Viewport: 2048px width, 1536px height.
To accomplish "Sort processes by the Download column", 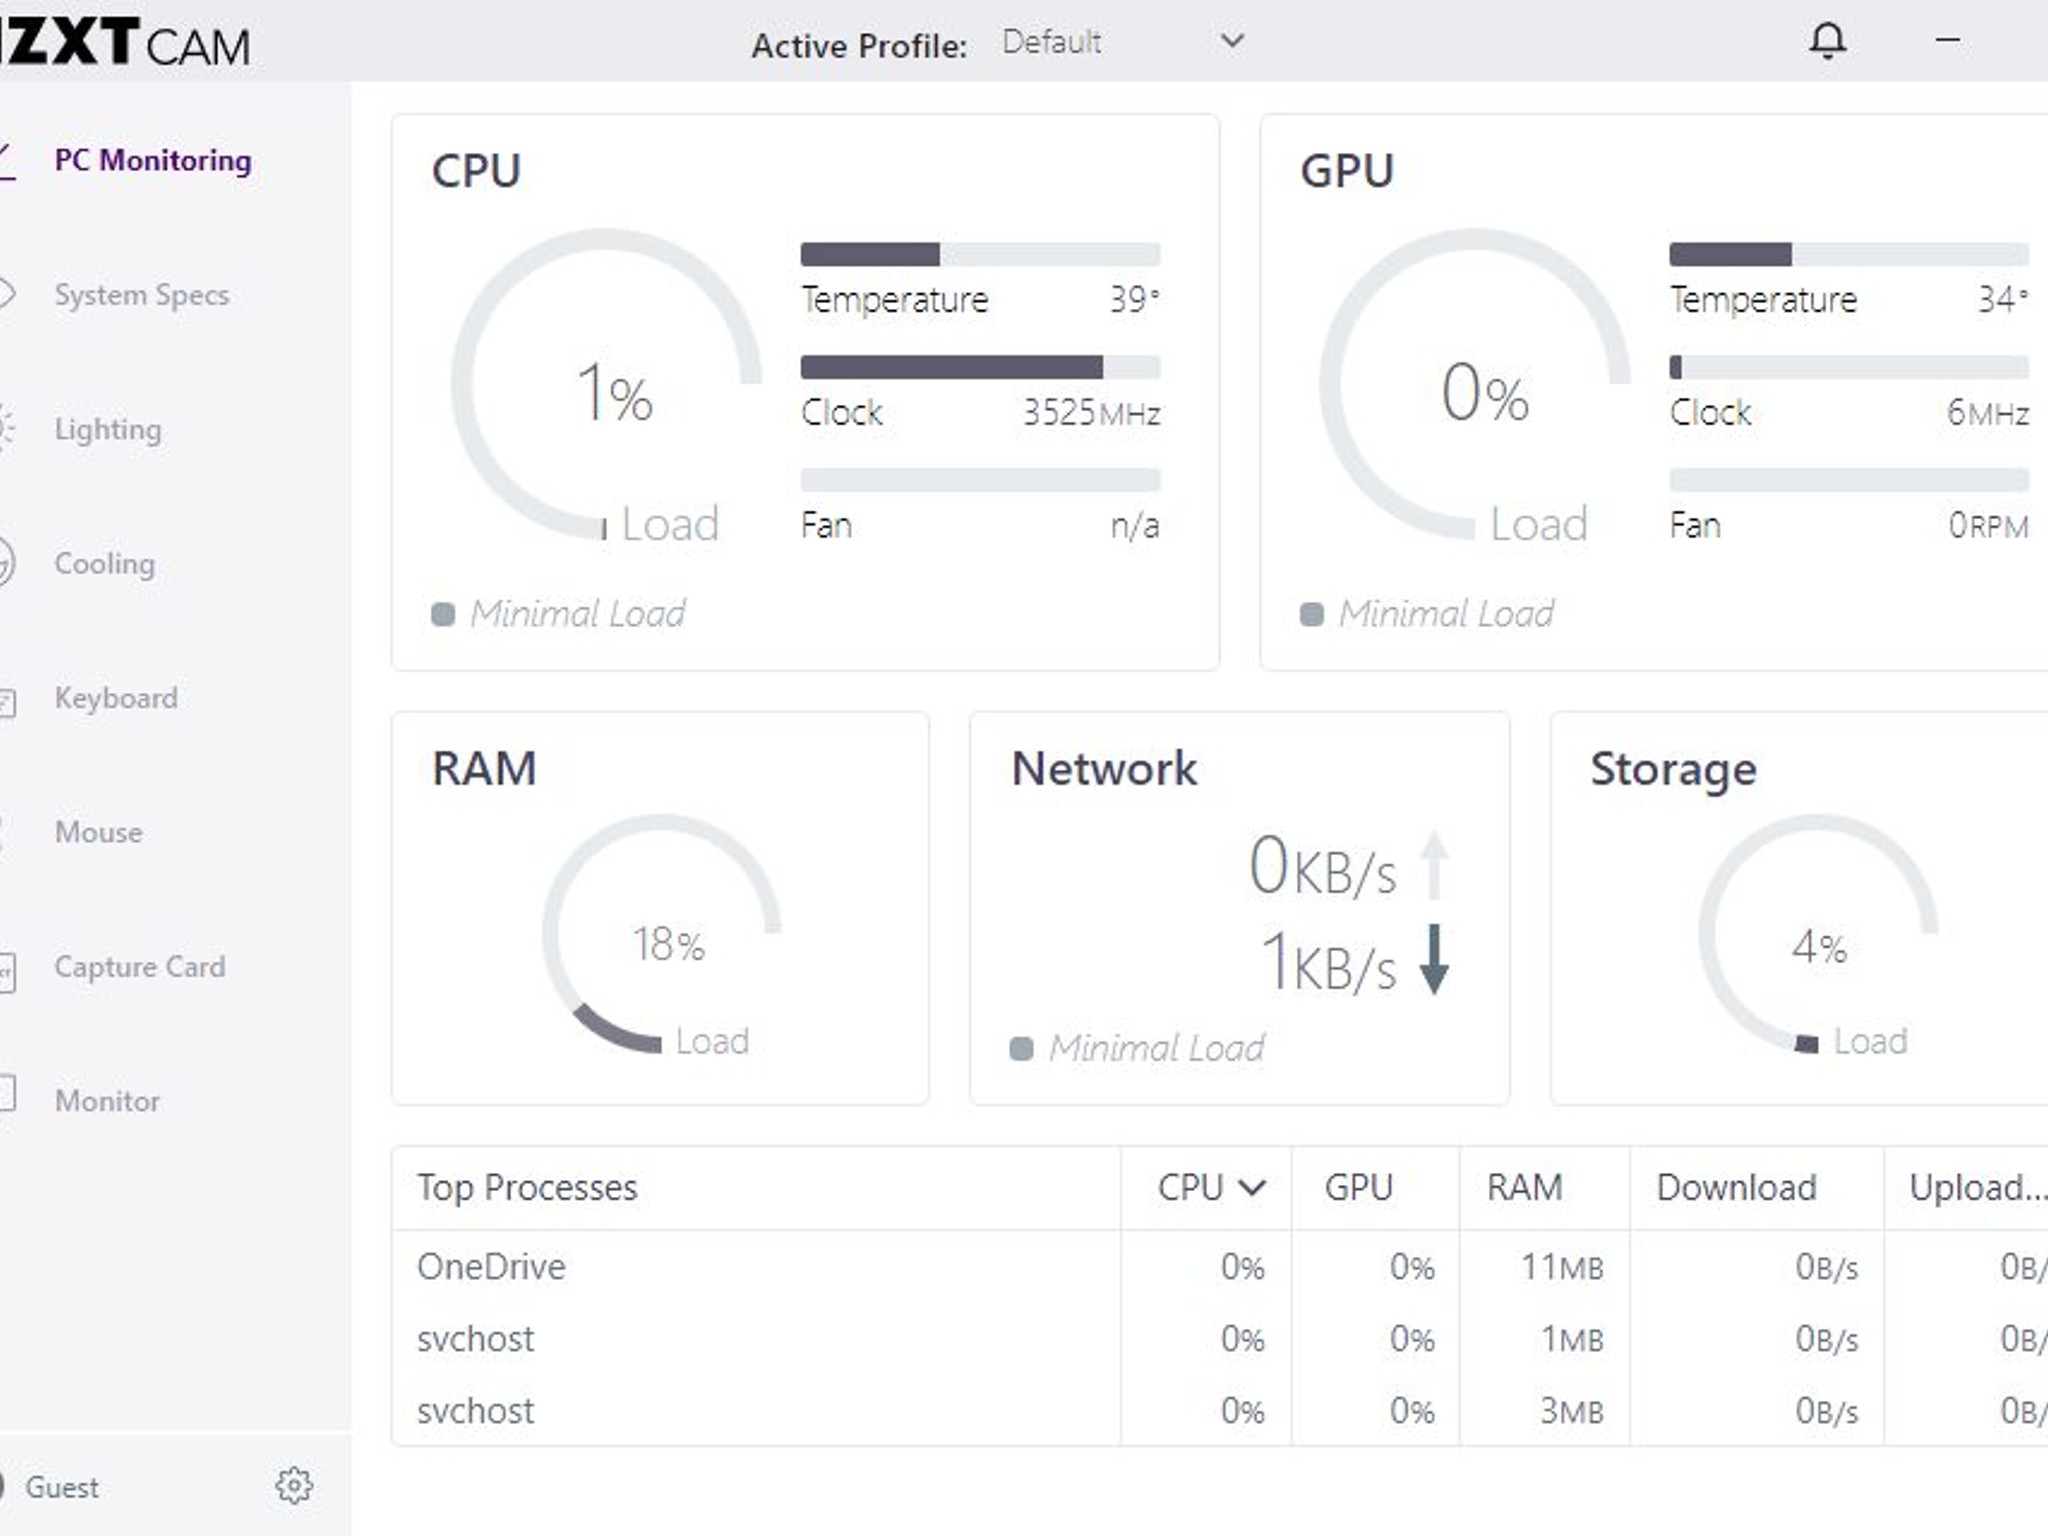I will pos(1736,1187).
